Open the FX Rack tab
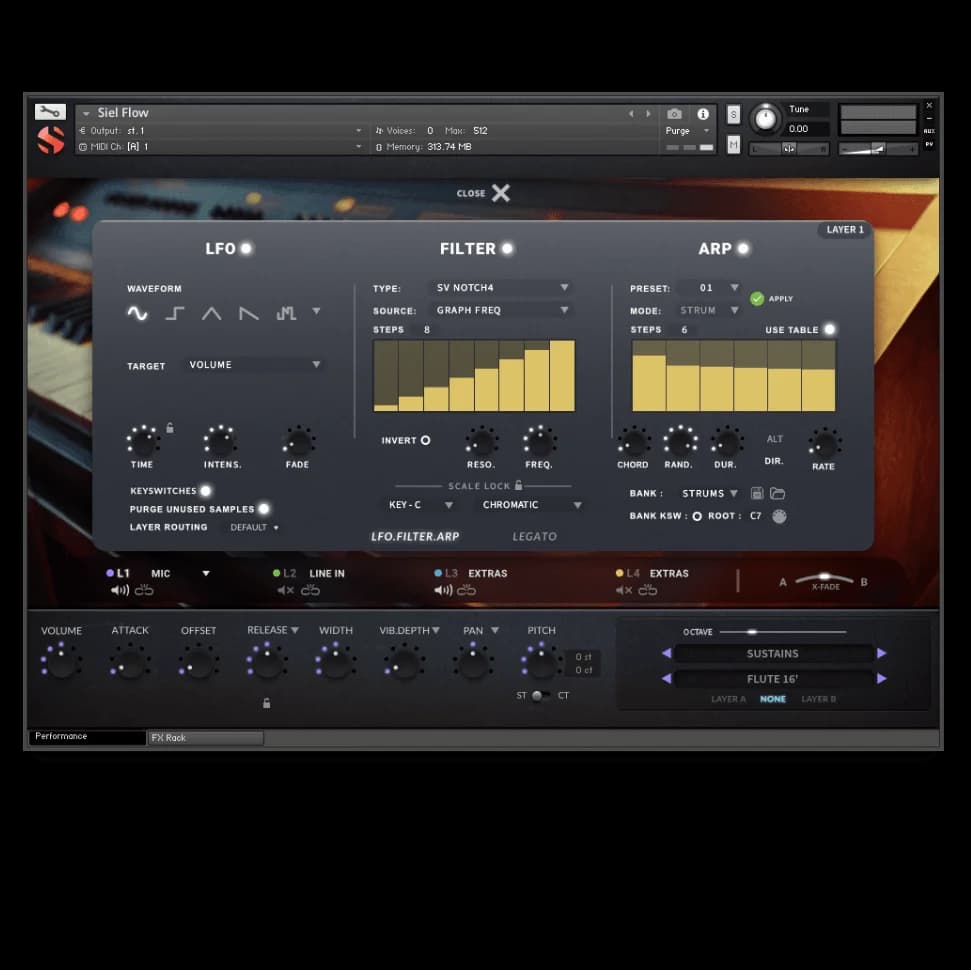Screen dimensions: 971x970 point(205,738)
